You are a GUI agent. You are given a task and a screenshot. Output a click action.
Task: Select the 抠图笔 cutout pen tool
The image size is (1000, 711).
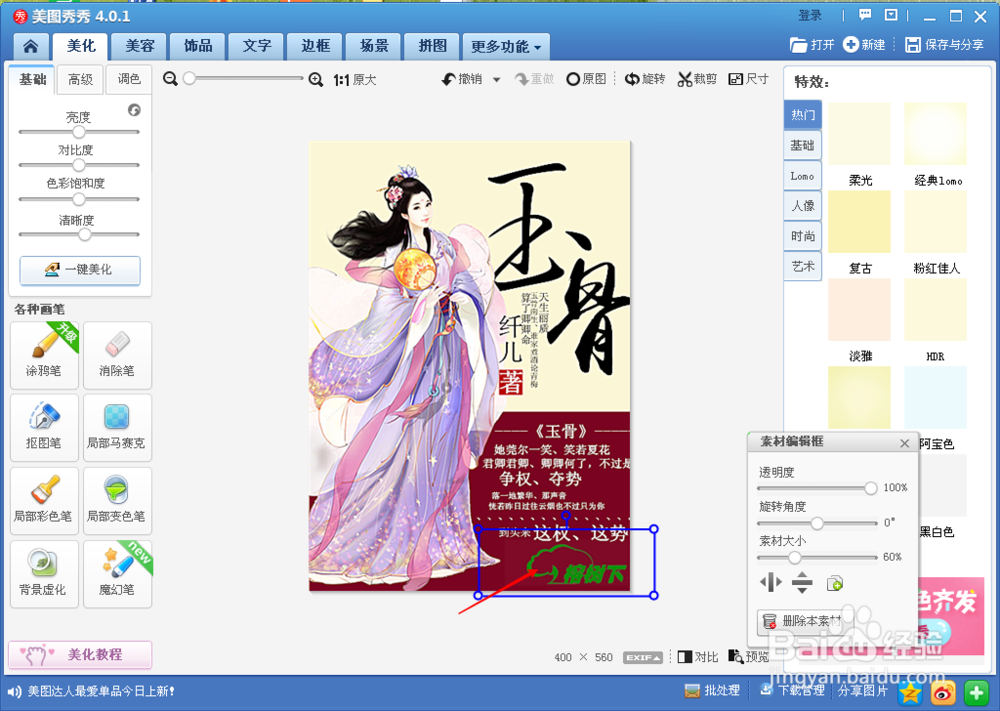pos(43,428)
